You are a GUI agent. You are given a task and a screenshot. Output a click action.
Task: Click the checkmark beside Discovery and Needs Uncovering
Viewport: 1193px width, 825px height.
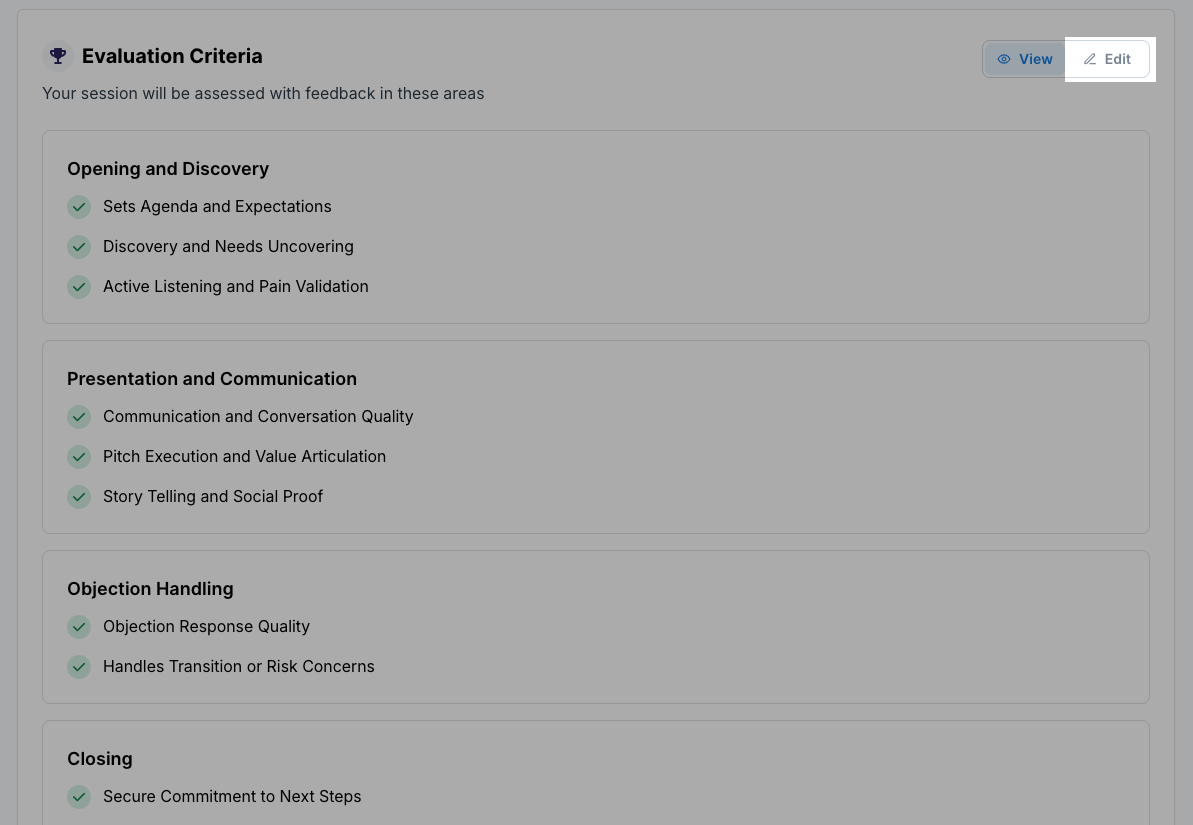click(79, 247)
